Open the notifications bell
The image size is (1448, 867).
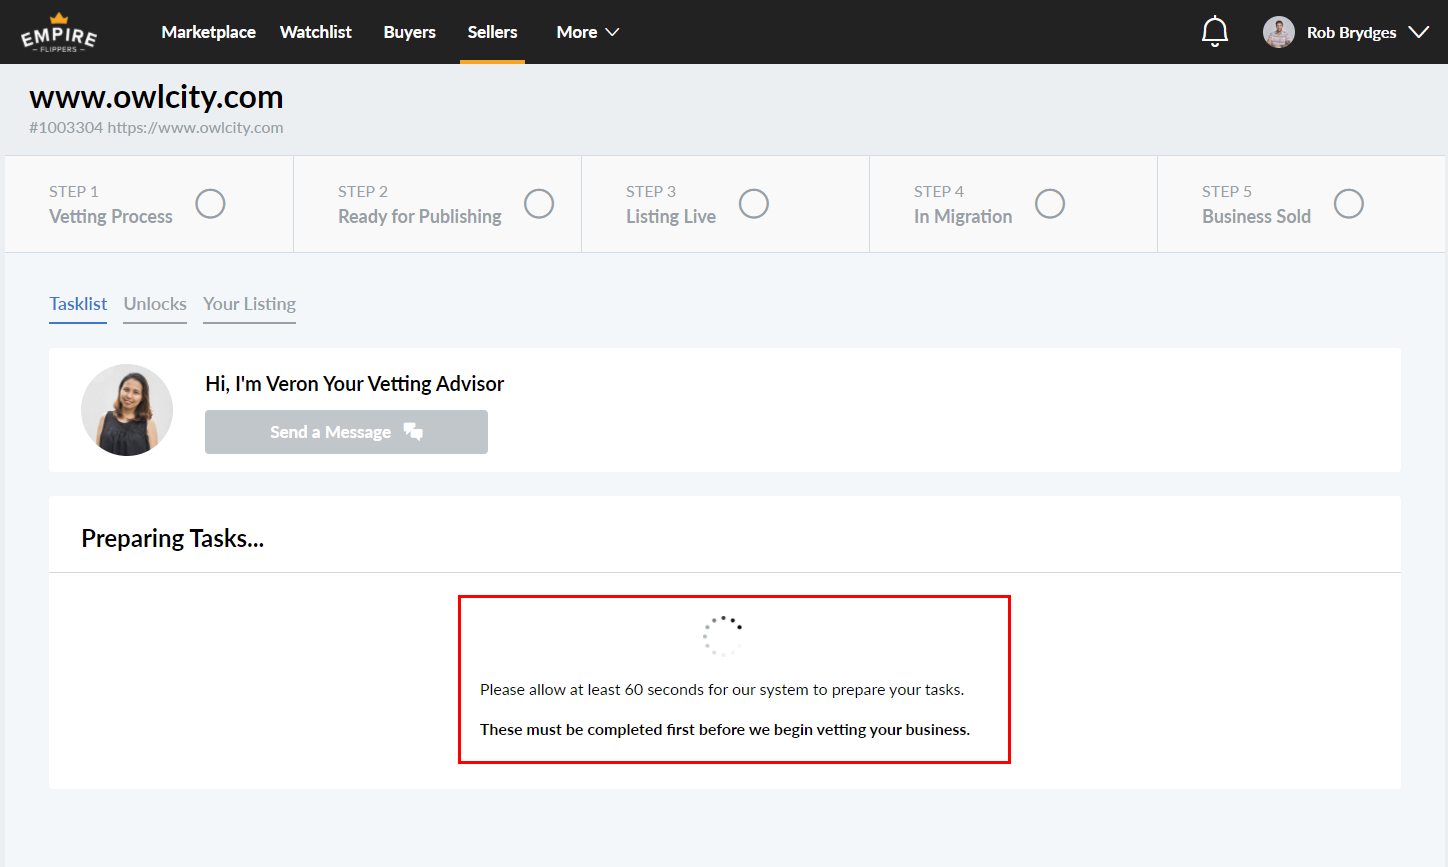coord(1214,32)
